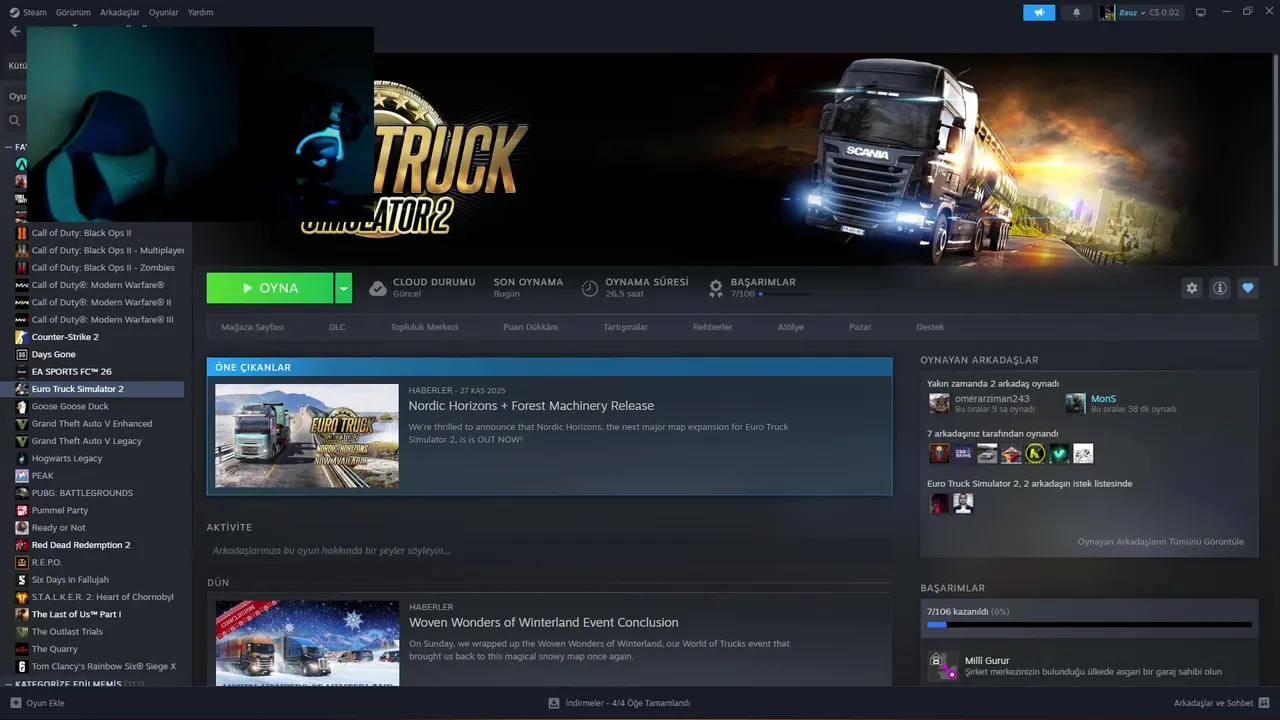Click the plus icon beside Oyun Ekle
Image resolution: width=1280 pixels, height=720 pixels.
pos(15,703)
